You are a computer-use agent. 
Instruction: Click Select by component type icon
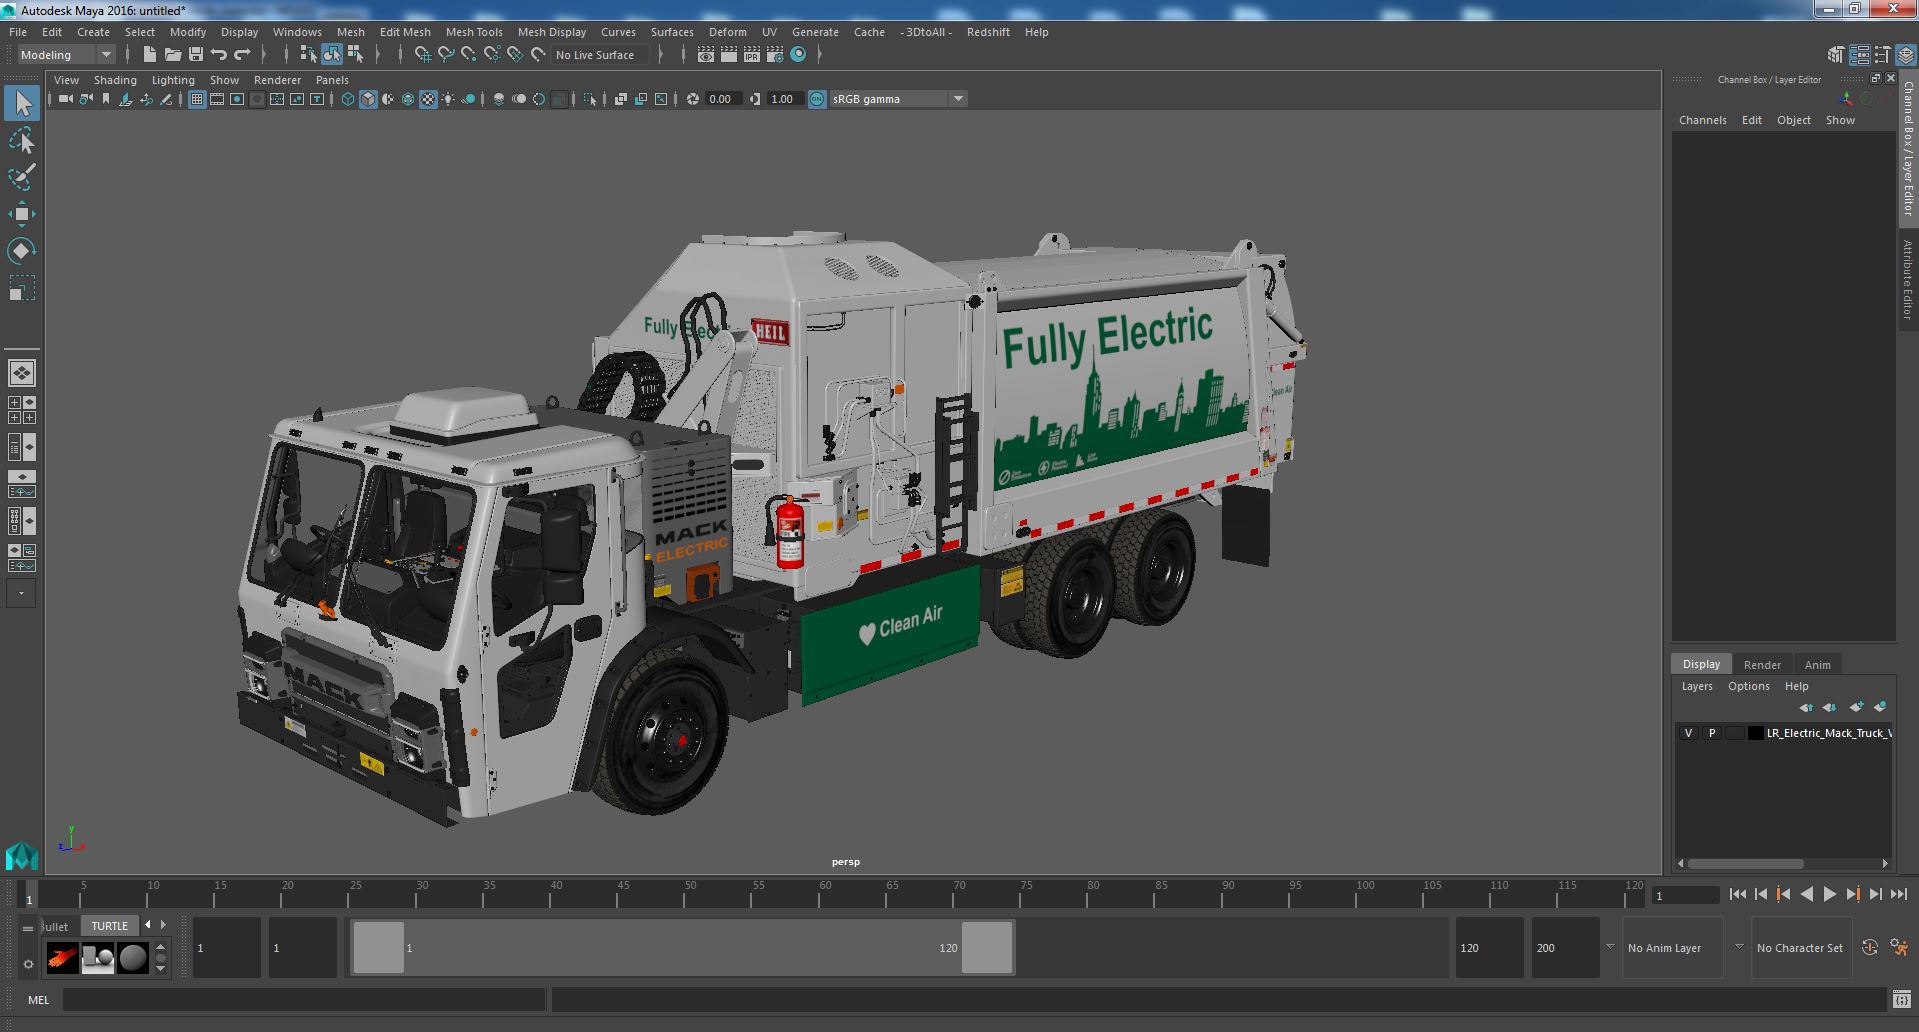coord(356,55)
